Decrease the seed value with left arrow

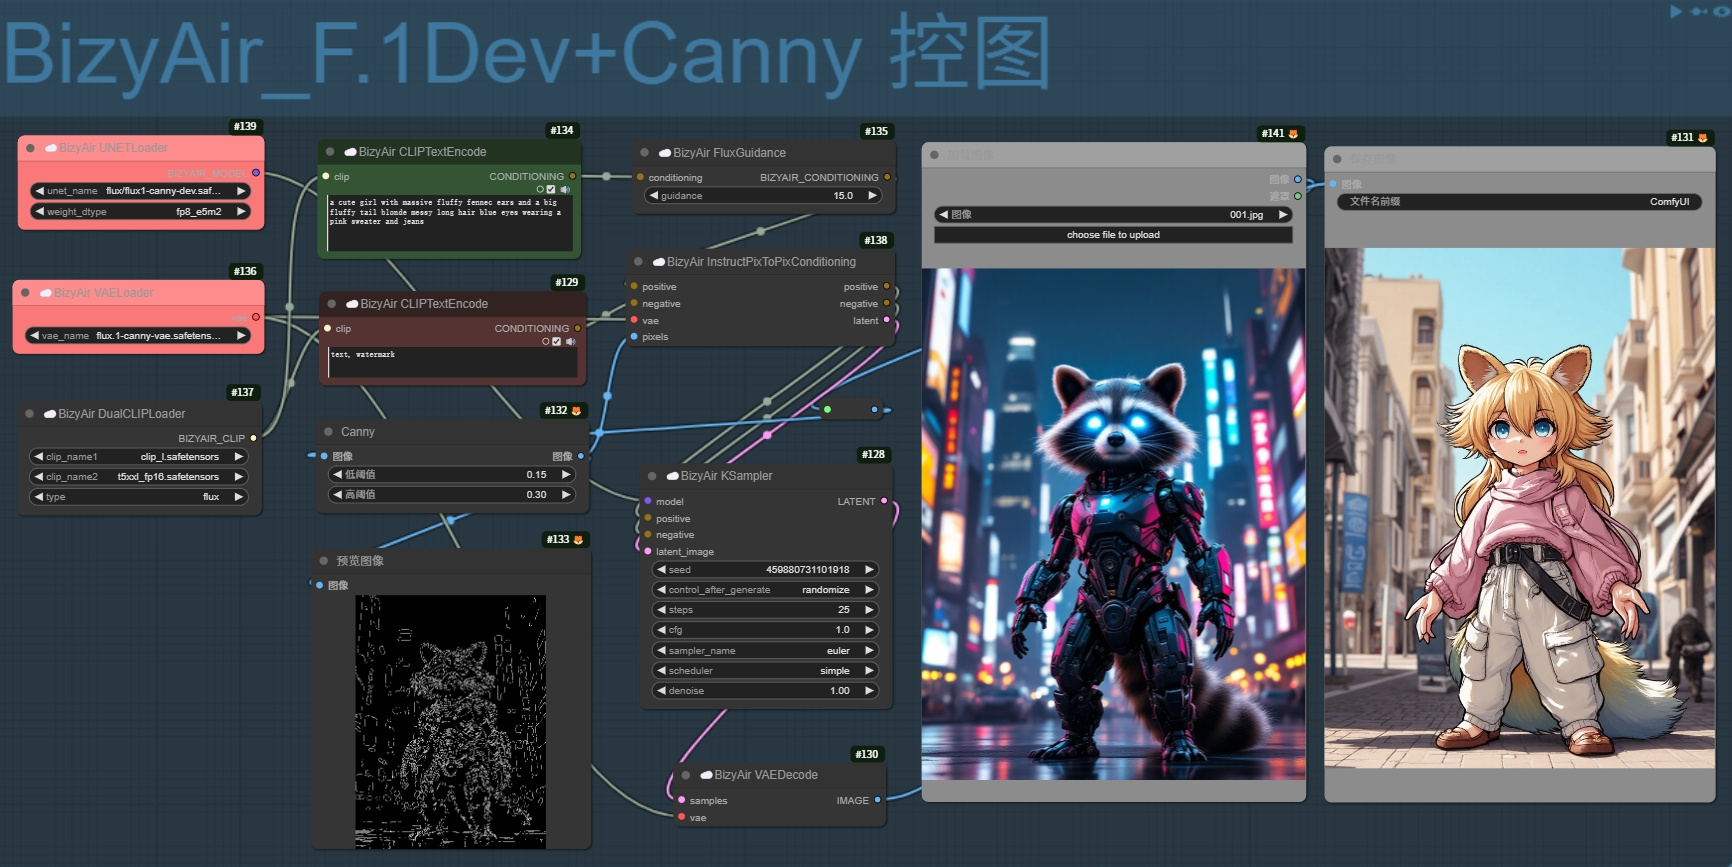coord(662,570)
